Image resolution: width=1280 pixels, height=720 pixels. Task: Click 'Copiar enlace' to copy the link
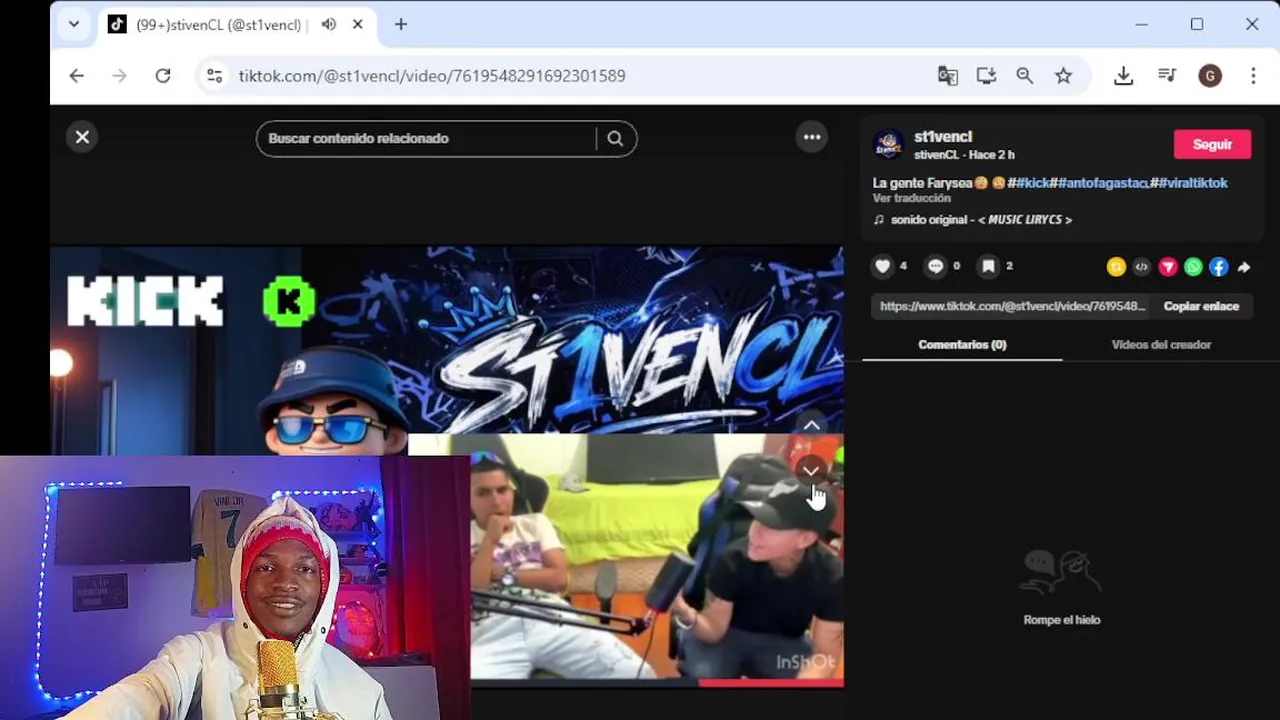coord(1201,307)
